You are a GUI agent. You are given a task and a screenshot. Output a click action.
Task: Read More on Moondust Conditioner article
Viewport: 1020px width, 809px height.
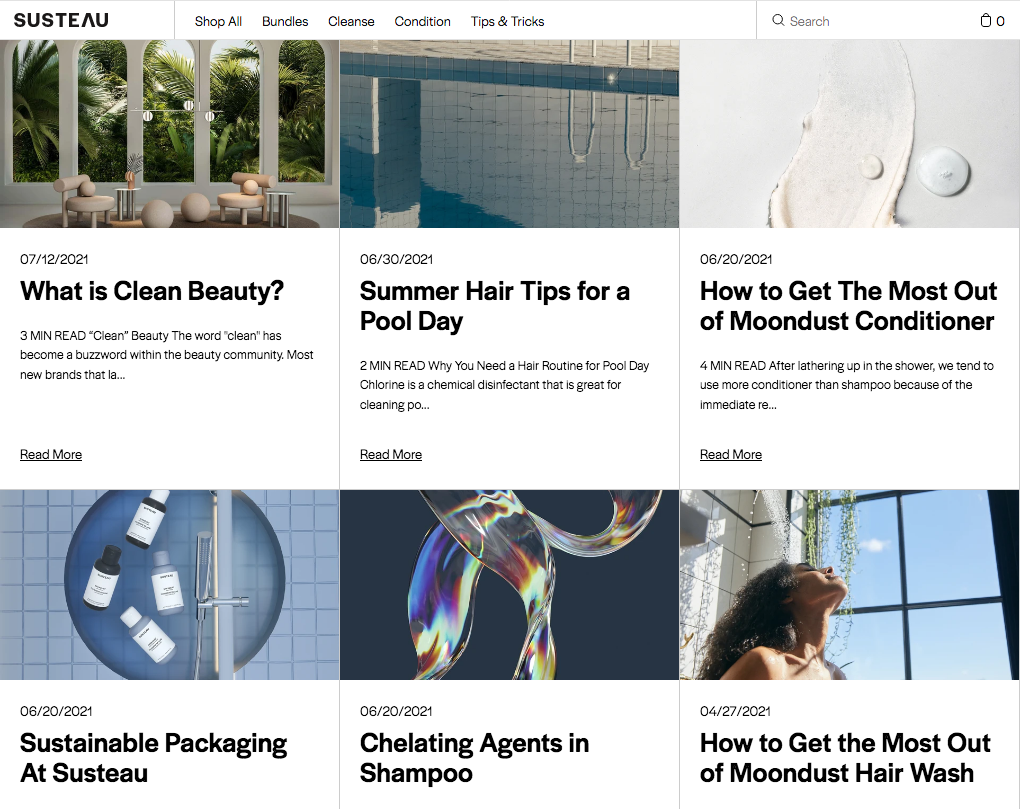(731, 455)
